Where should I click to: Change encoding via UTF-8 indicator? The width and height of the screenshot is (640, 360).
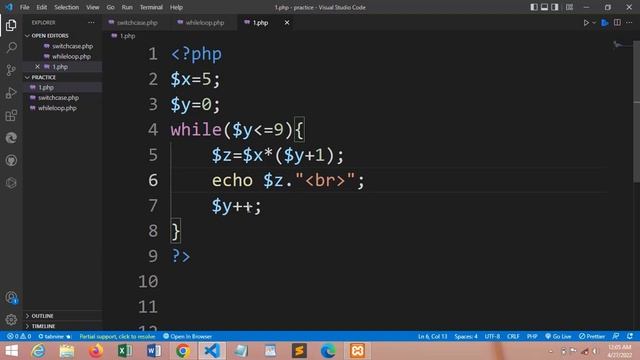[492, 337]
